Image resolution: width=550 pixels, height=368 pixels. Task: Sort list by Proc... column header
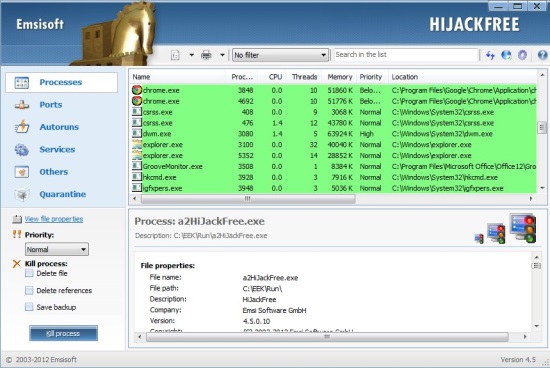(x=242, y=77)
